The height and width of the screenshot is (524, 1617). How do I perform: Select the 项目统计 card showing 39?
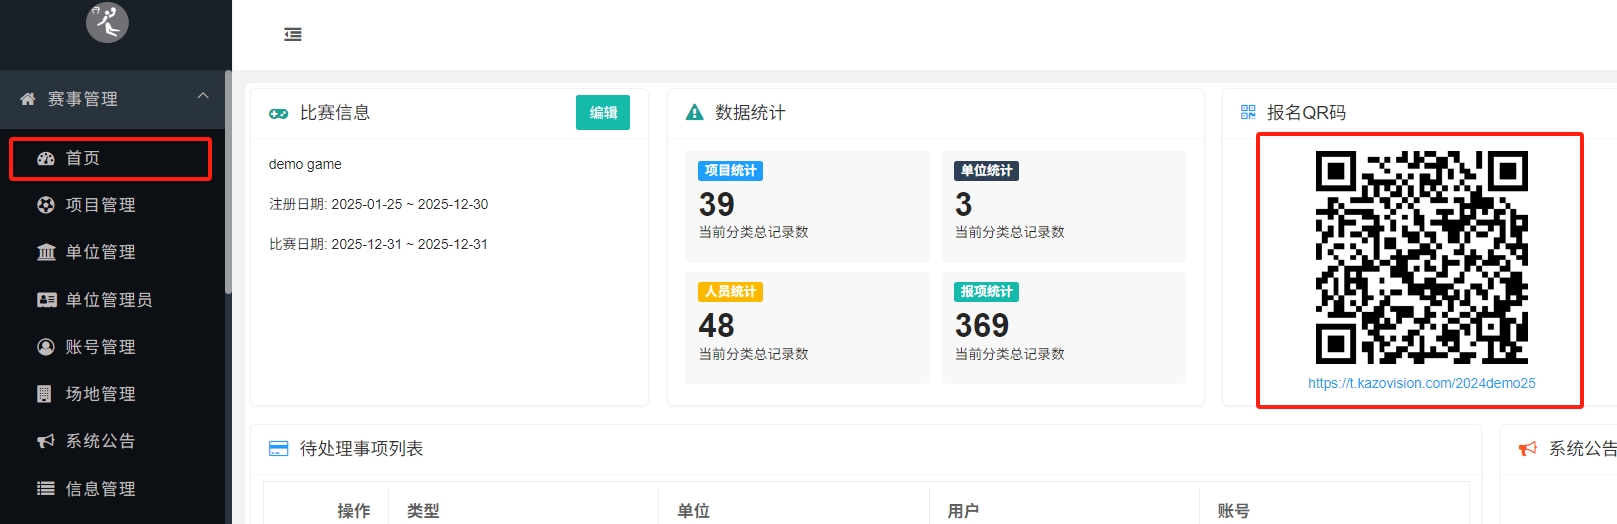pyautogui.click(x=806, y=206)
